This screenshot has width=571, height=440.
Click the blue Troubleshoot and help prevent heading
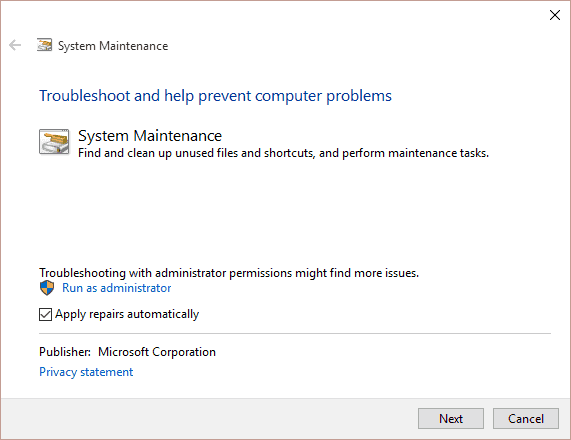215,96
